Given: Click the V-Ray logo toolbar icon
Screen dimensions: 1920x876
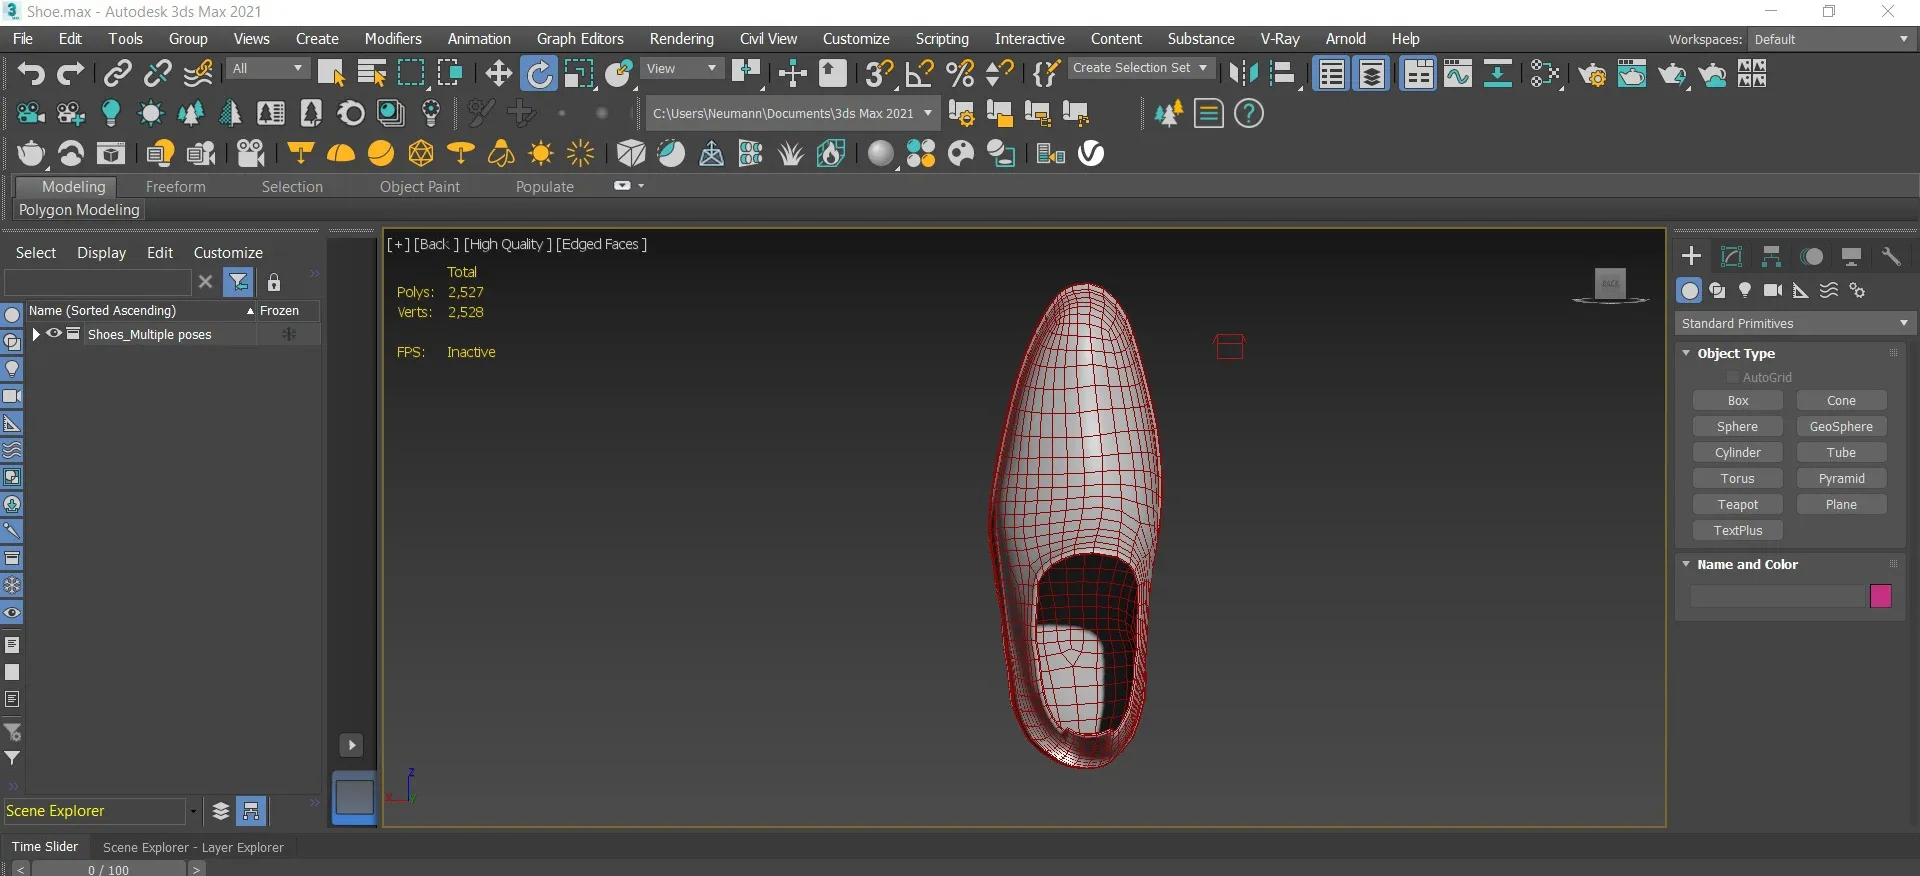Looking at the screenshot, I should (1091, 153).
